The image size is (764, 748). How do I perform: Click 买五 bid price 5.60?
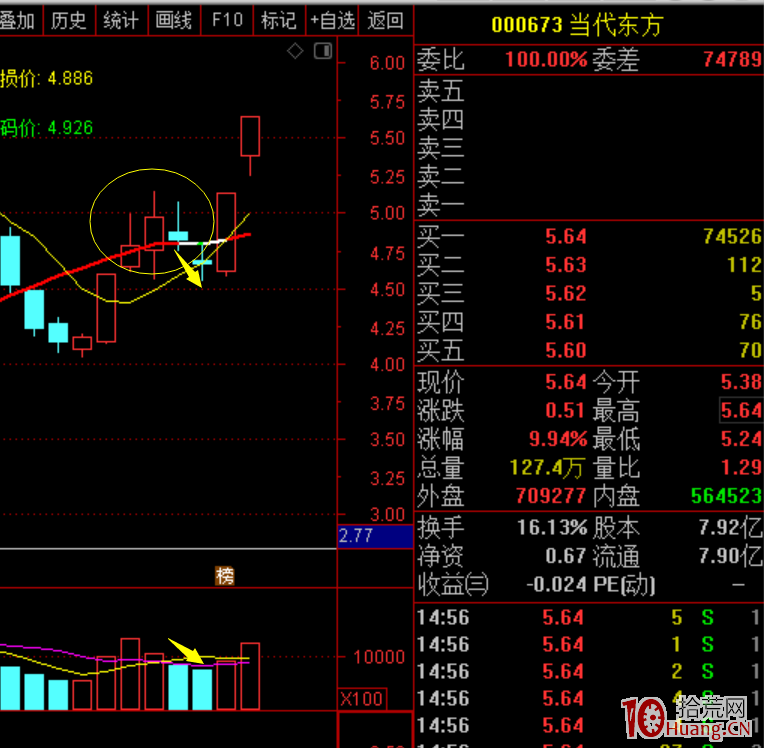coord(565,350)
